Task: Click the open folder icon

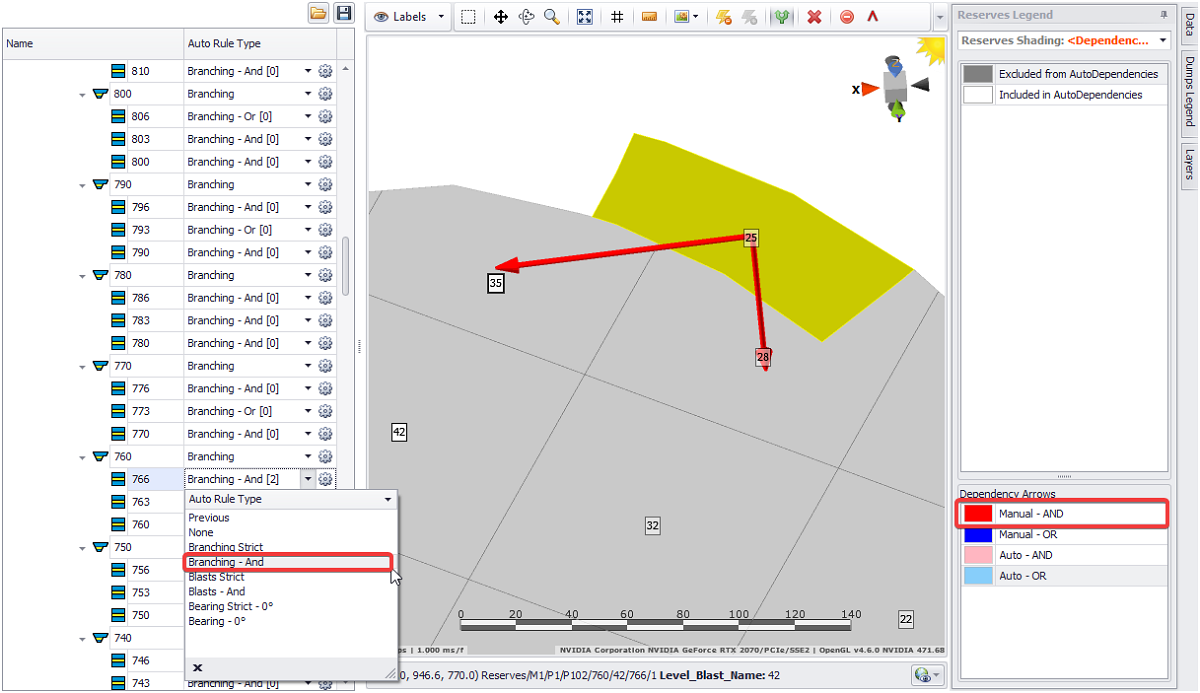Action: pos(318,13)
